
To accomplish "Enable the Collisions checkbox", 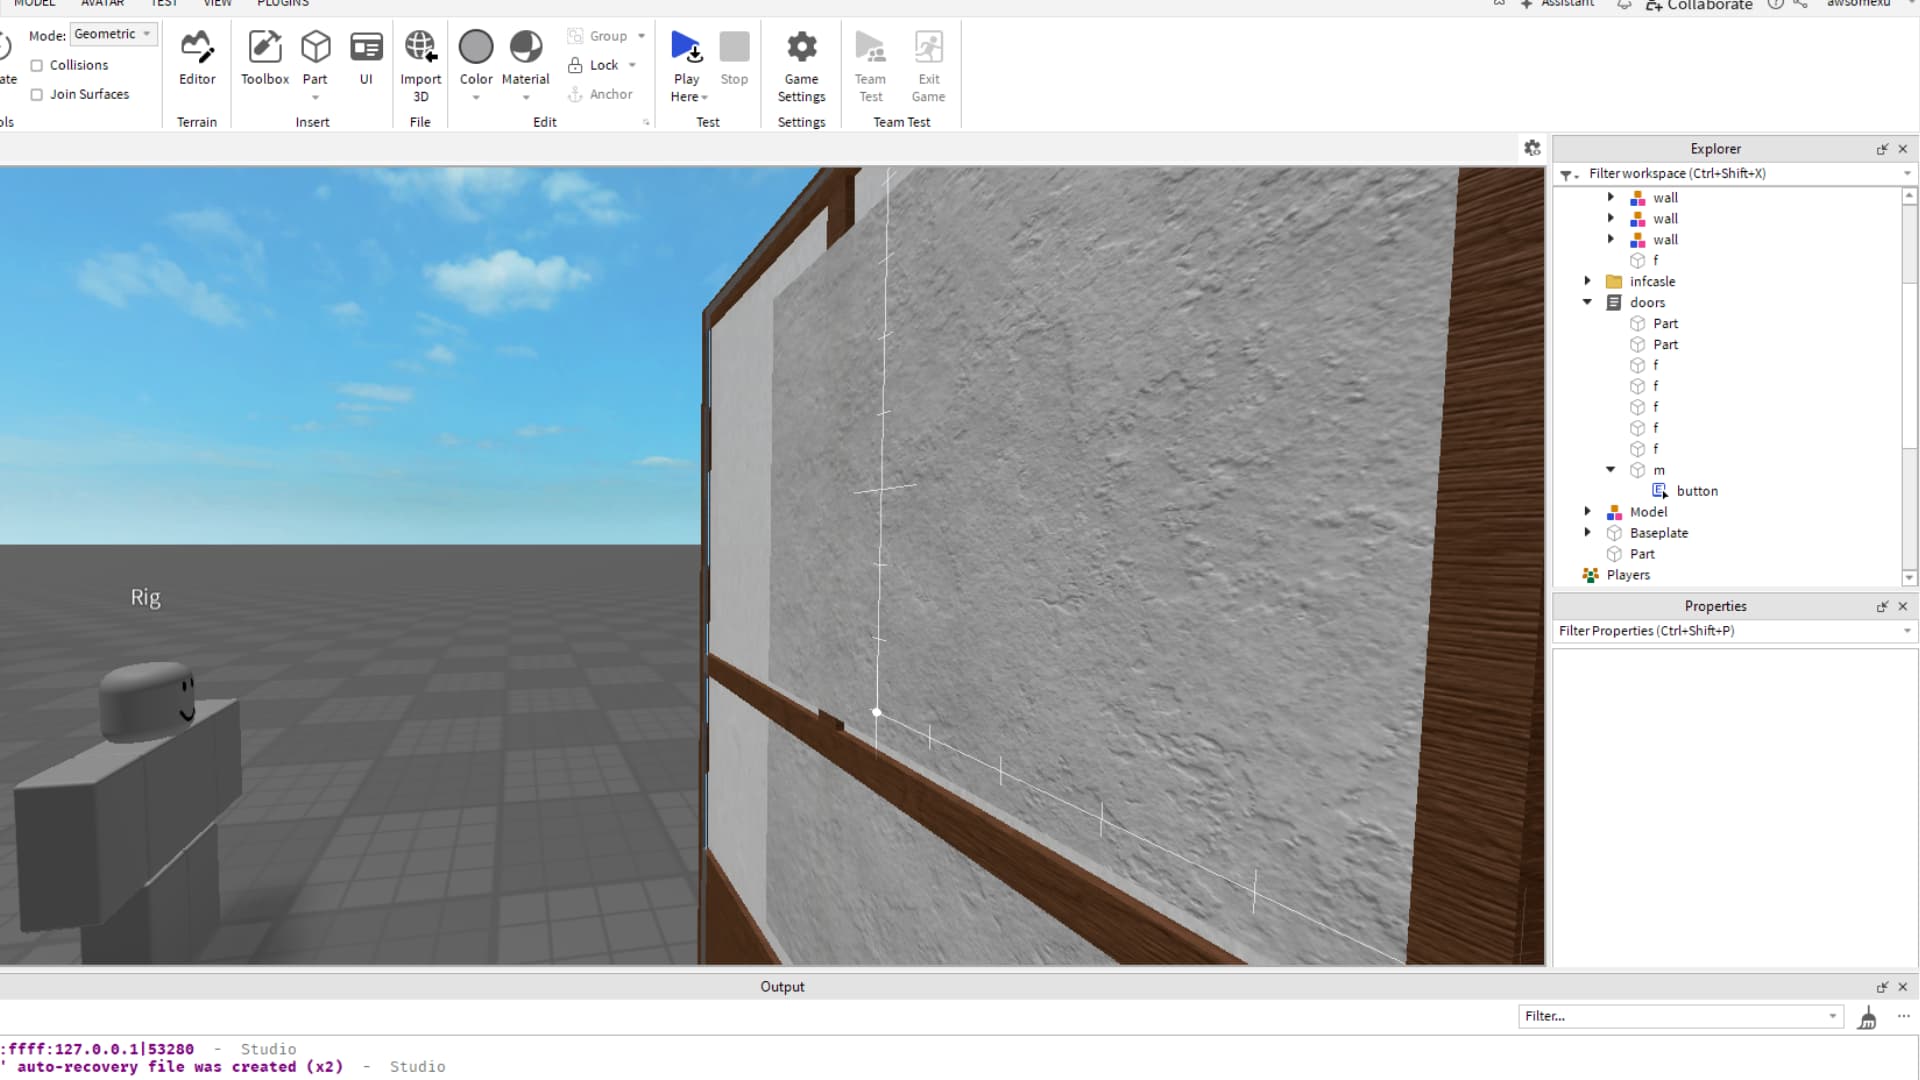I will point(37,65).
